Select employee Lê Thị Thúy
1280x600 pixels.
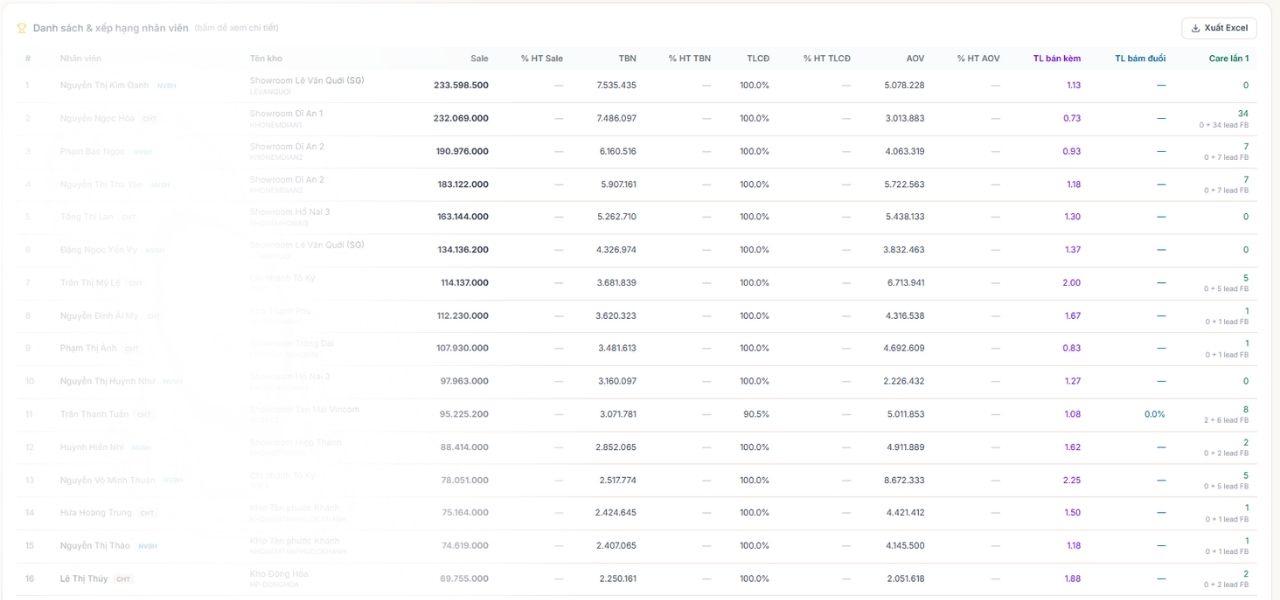(x=84, y=579)
